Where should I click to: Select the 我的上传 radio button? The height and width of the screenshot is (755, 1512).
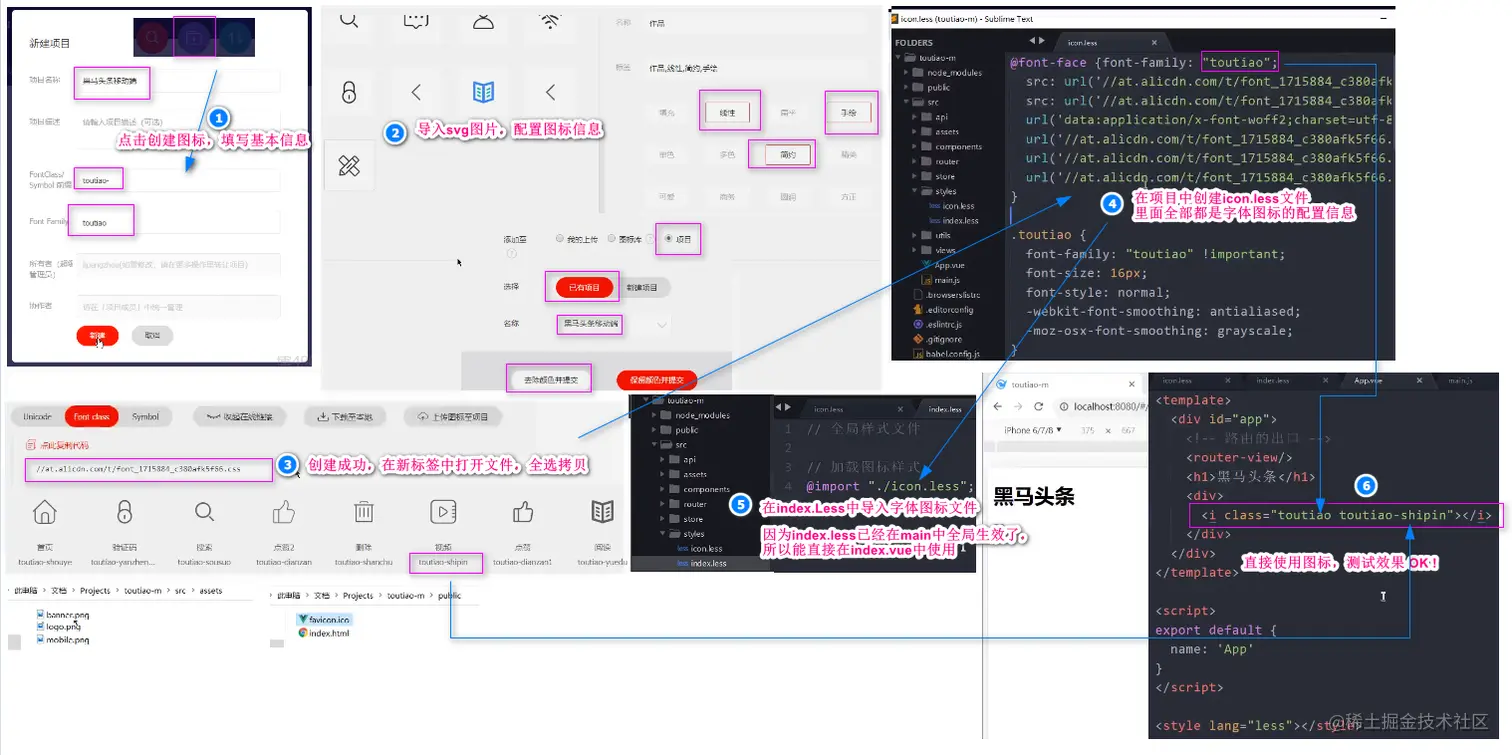pos(559,239)
